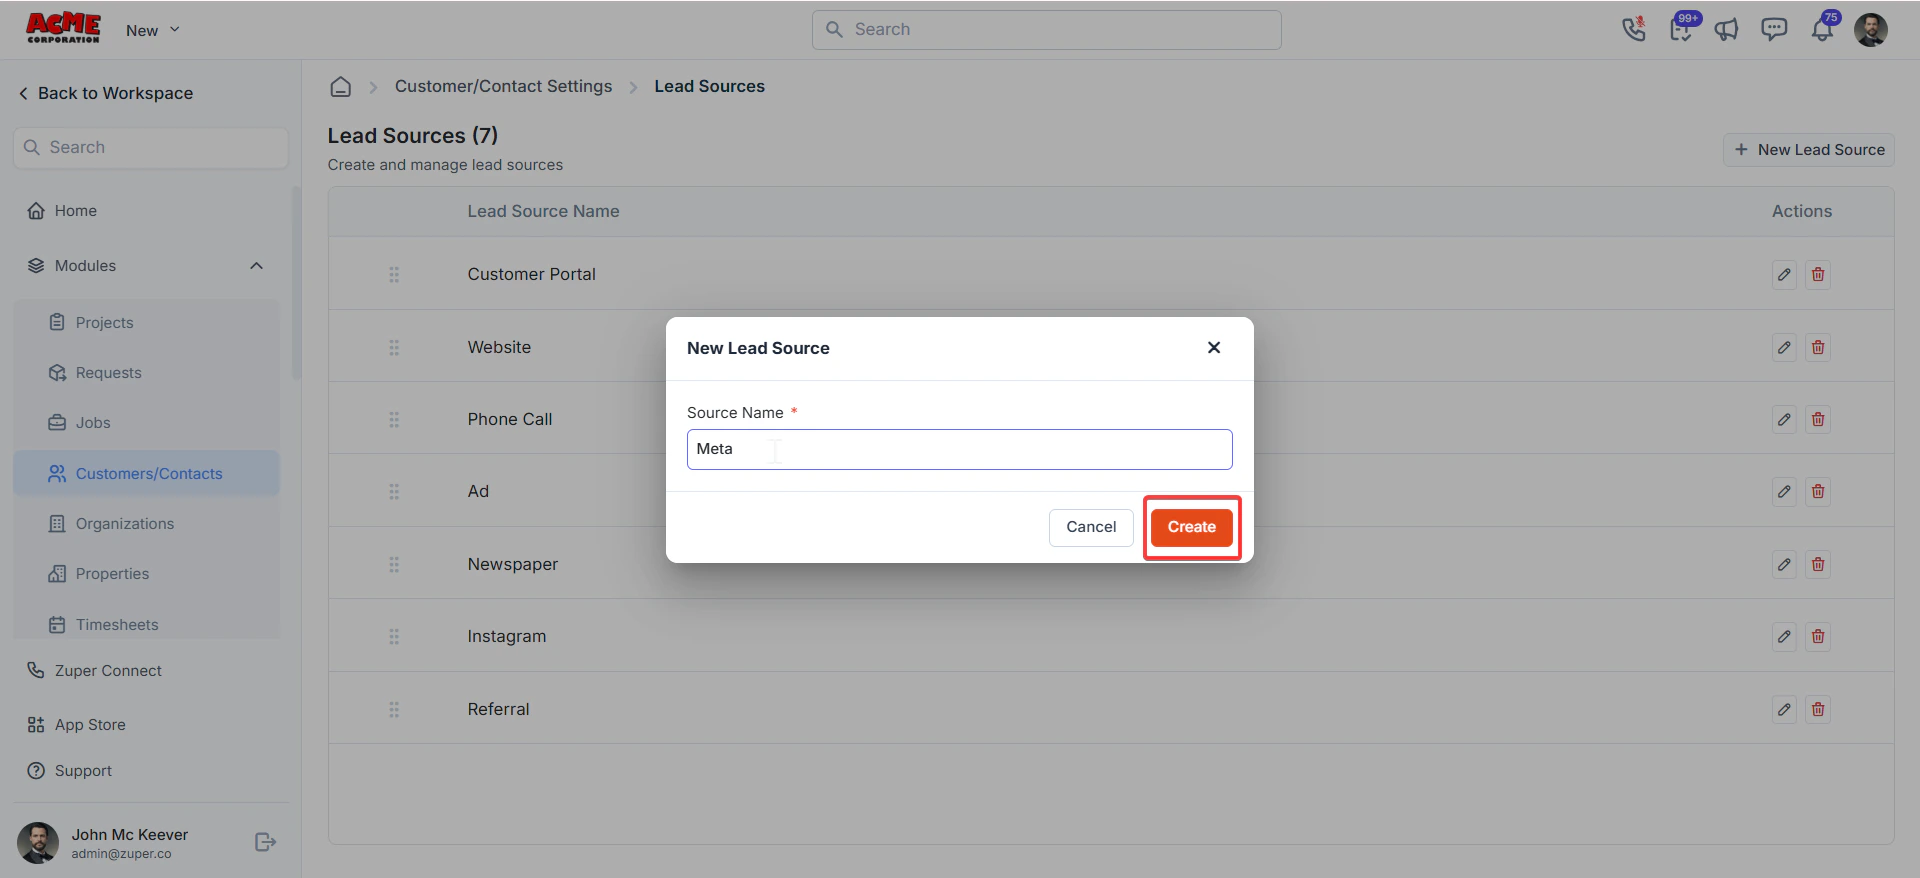
Task: Delete the Ad lead source
Action: pos(1818,491)
